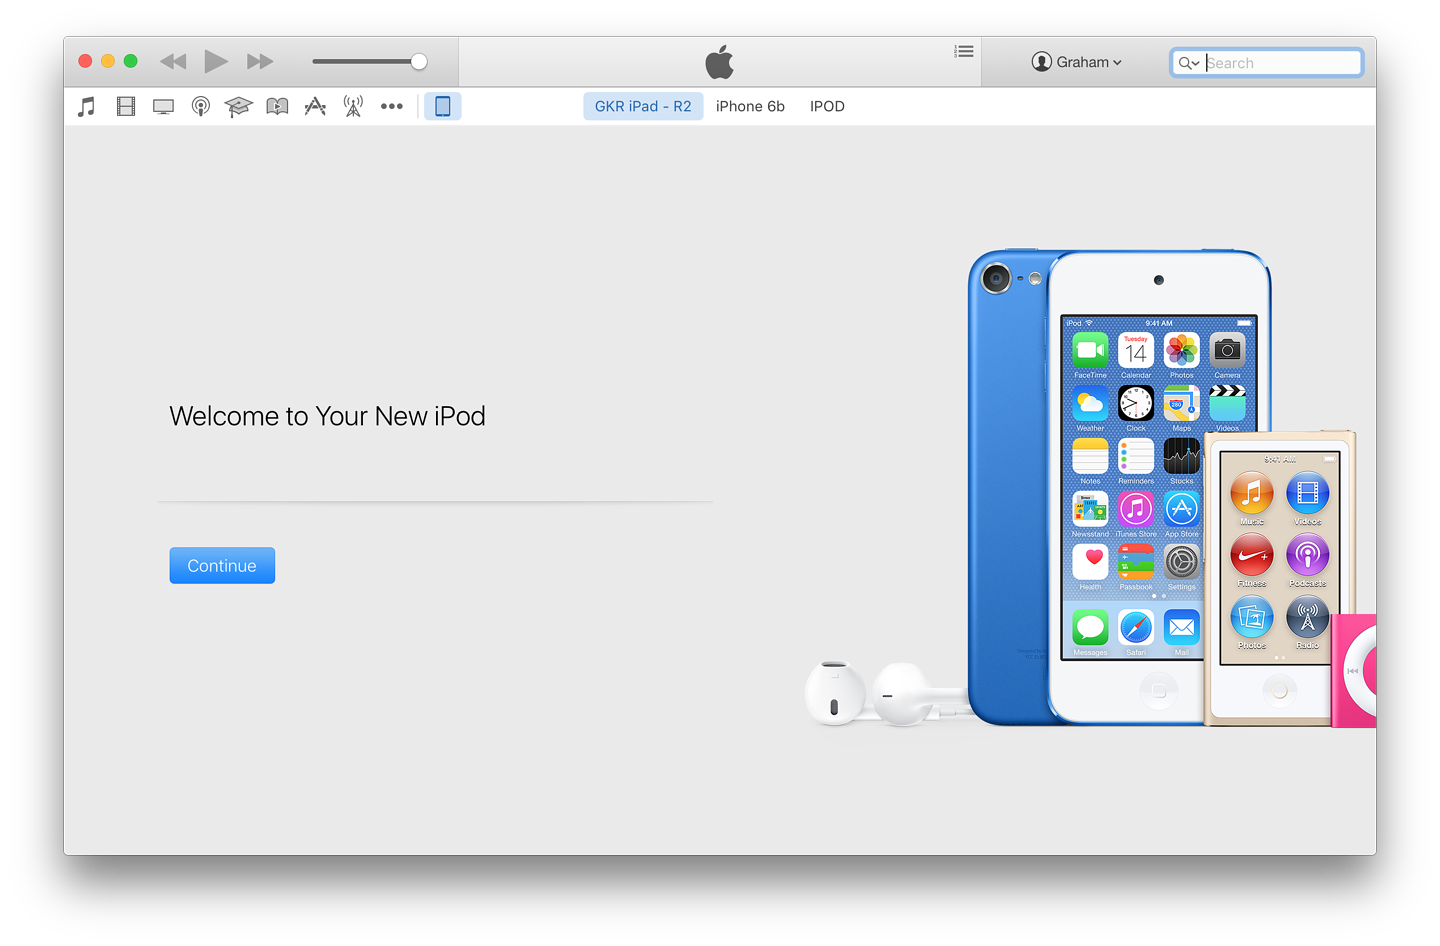Open search options magnifier dropdown
Screen dimensions: 1440x946
pyautogui.click(x=1188, y=63)
